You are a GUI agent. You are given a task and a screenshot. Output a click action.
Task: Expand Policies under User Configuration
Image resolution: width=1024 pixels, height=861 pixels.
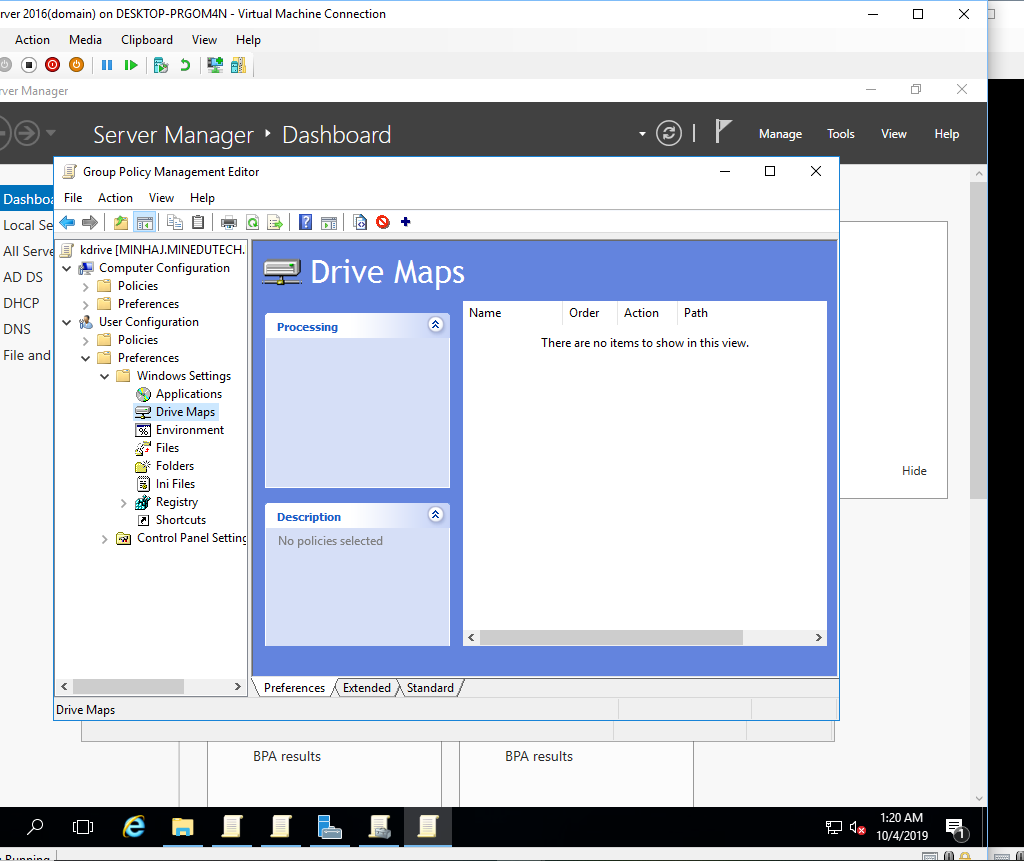pos(86,340)
